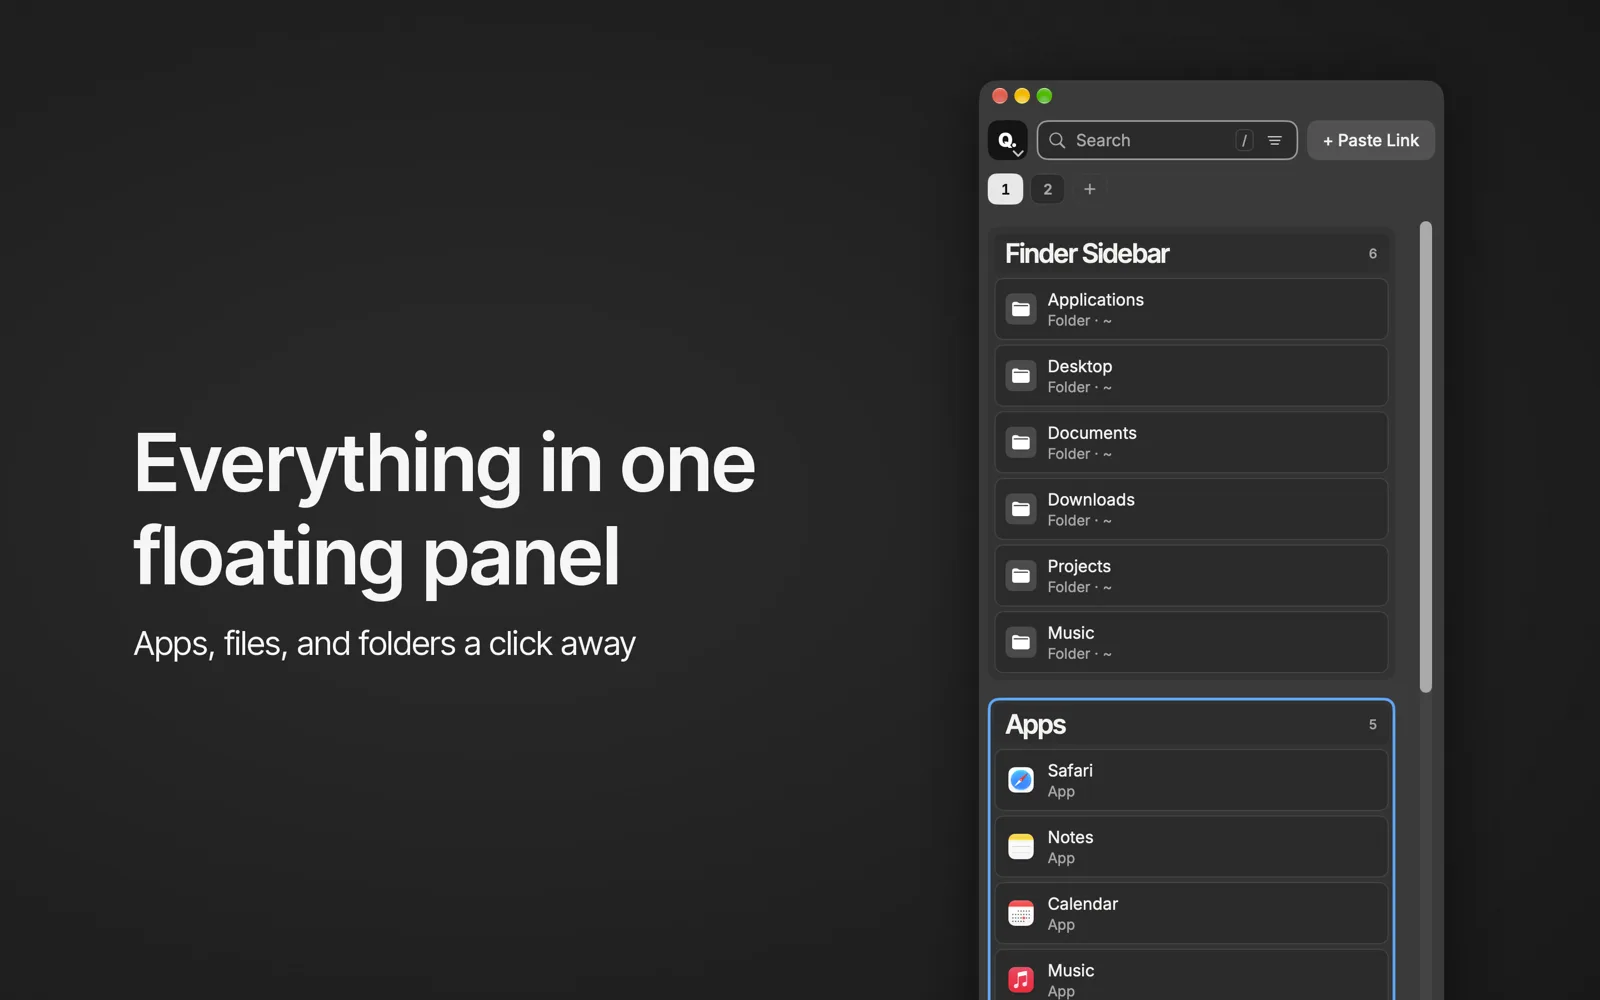
Task: Open the Desktop folder text label
Action: tap(1079, 367)
